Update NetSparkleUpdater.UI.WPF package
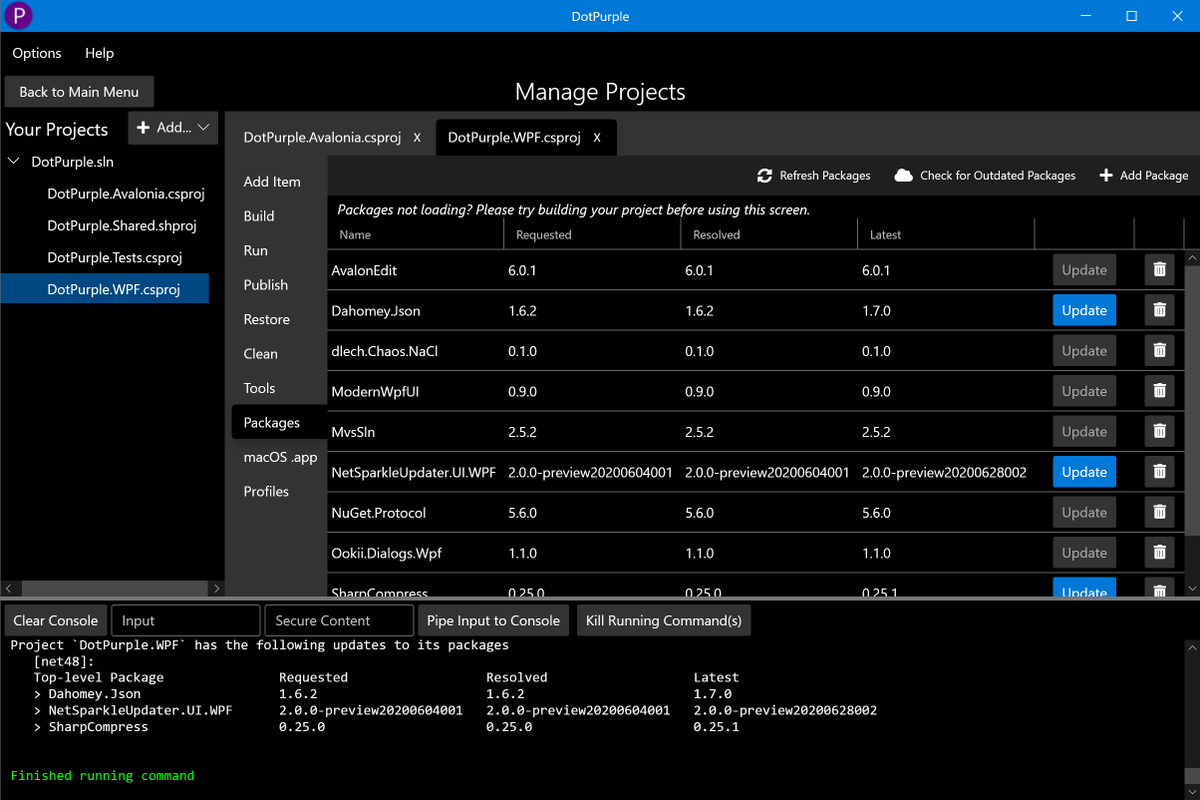 [x=1084, y=472]
